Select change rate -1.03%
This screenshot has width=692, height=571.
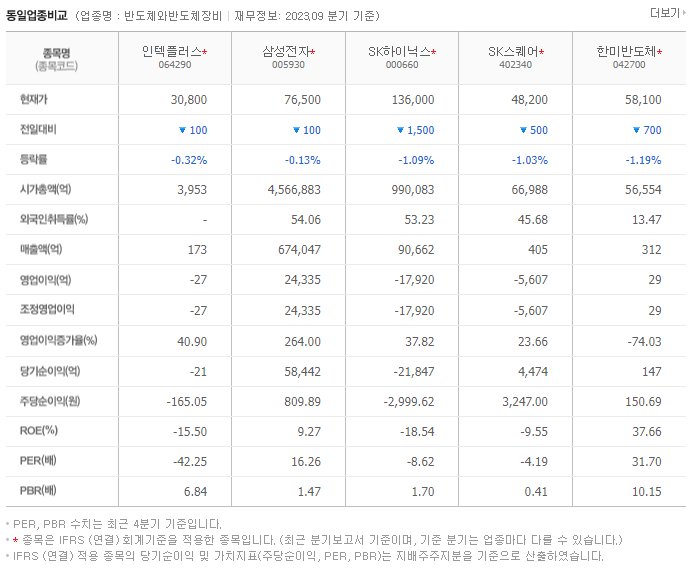(530, 160)
